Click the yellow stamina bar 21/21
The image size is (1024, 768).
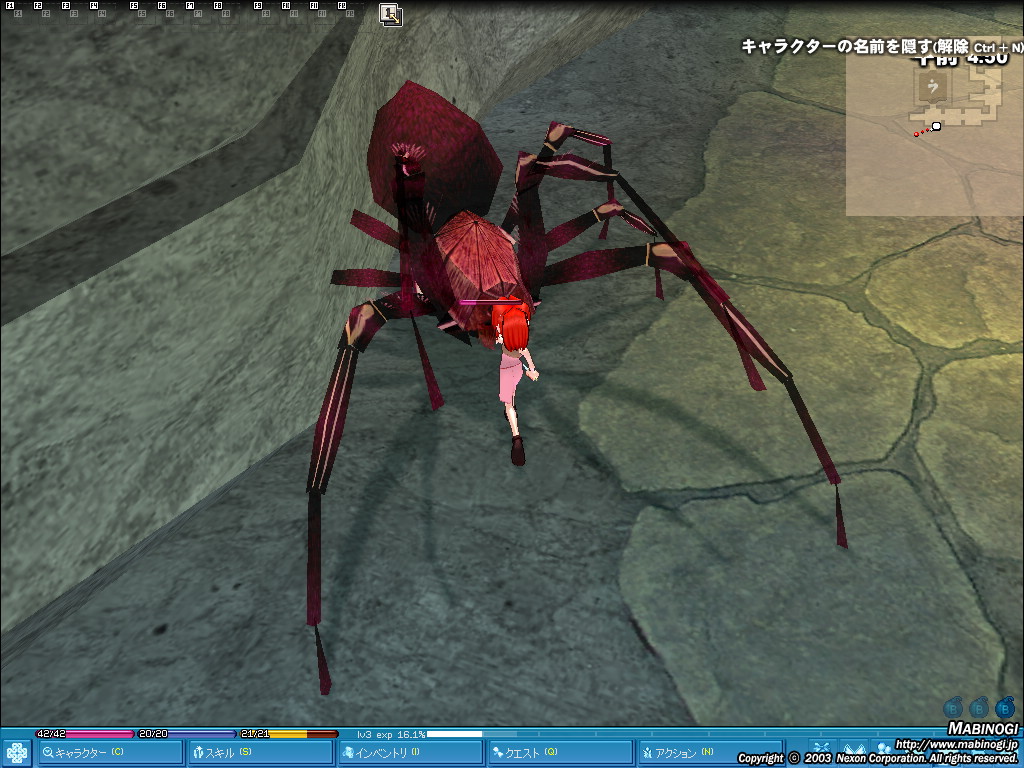(x=289, y=734)
